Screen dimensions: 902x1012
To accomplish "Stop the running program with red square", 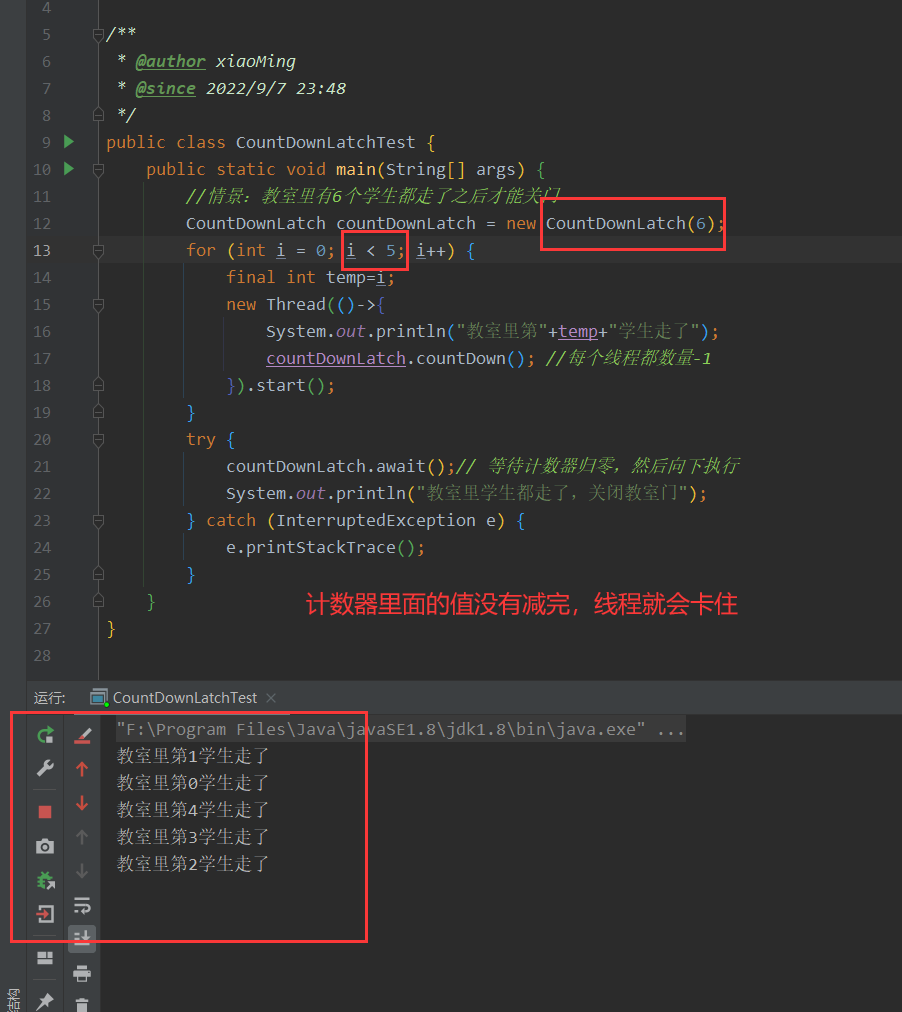I will coord(45,811).
